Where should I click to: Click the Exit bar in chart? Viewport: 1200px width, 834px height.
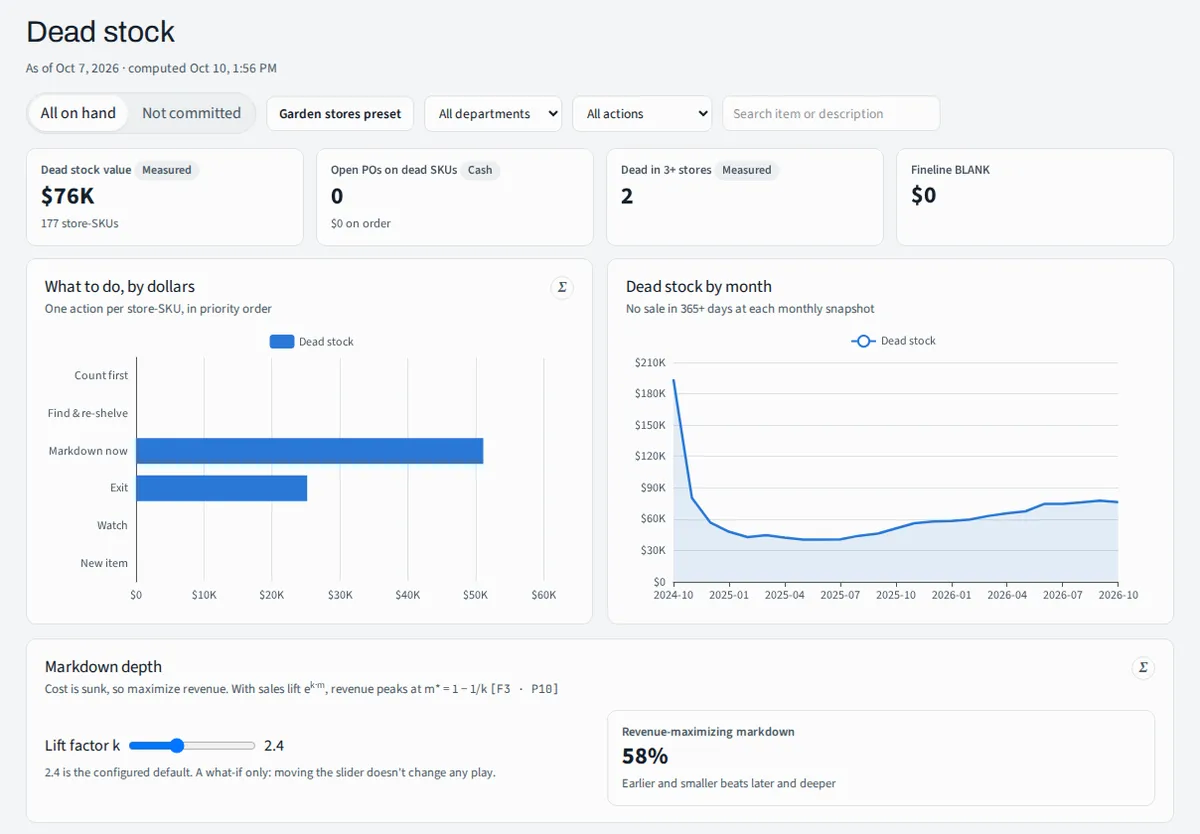coord(222,488)
